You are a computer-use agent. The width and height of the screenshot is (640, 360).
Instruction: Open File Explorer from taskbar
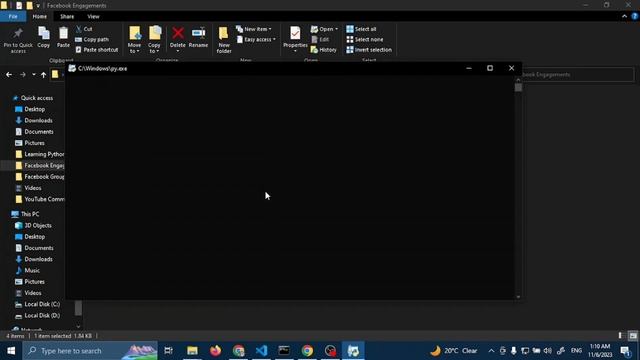192,351
